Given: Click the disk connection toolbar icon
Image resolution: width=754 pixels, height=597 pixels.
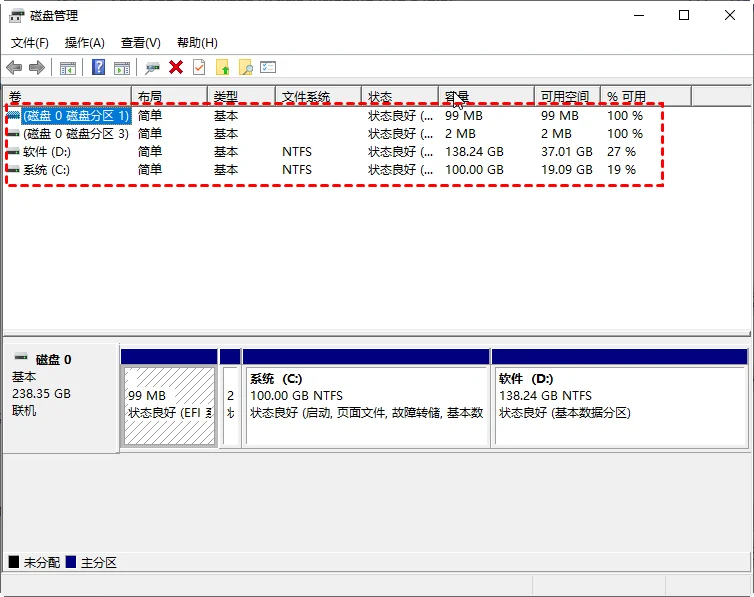Looking at the screenshot, I should coord(152,68).
